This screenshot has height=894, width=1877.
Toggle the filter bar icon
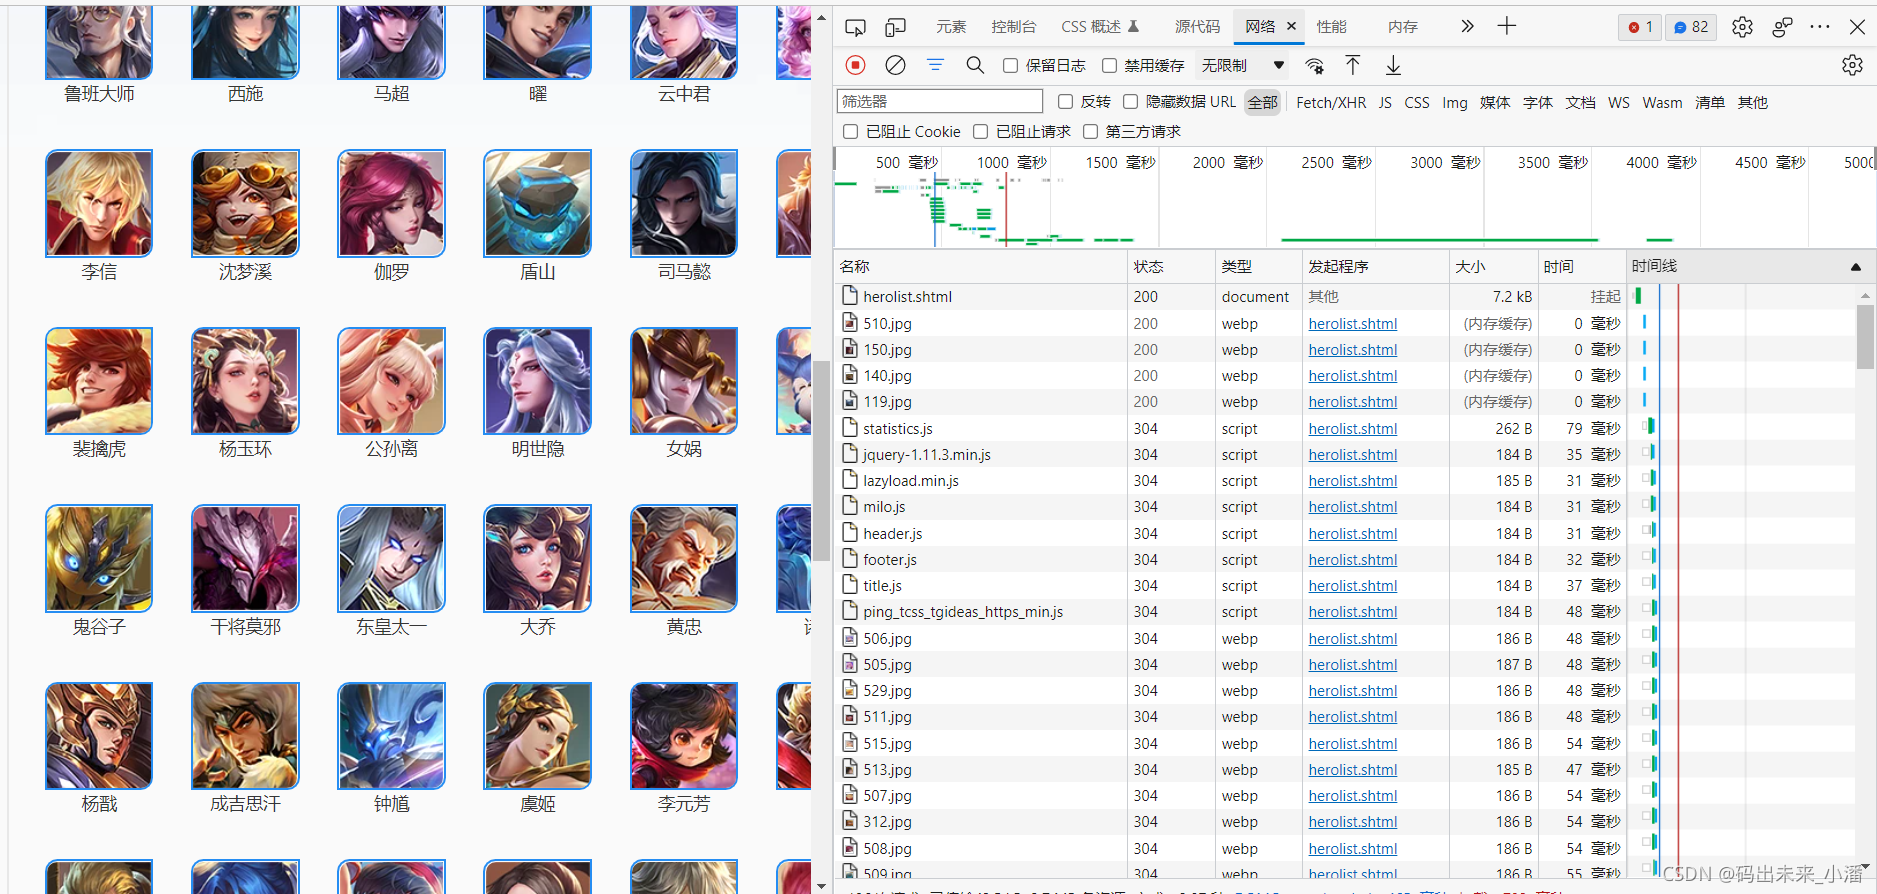click(x=935, y=65)
